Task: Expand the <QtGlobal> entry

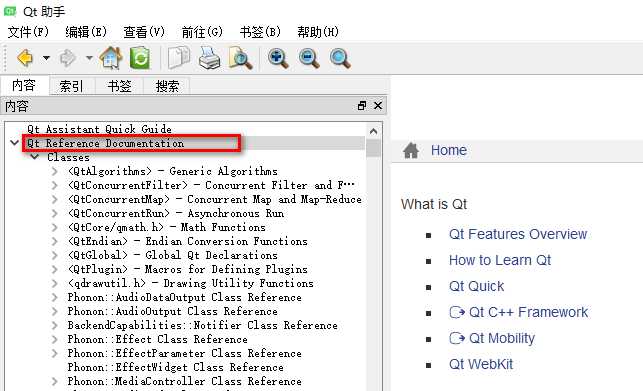Action: click(55, 255)
